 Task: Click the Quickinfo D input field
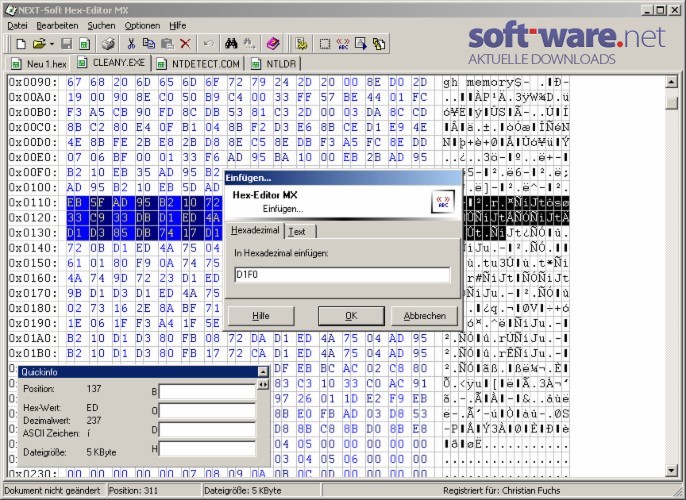pyautogui.click(x=207, y=430)
